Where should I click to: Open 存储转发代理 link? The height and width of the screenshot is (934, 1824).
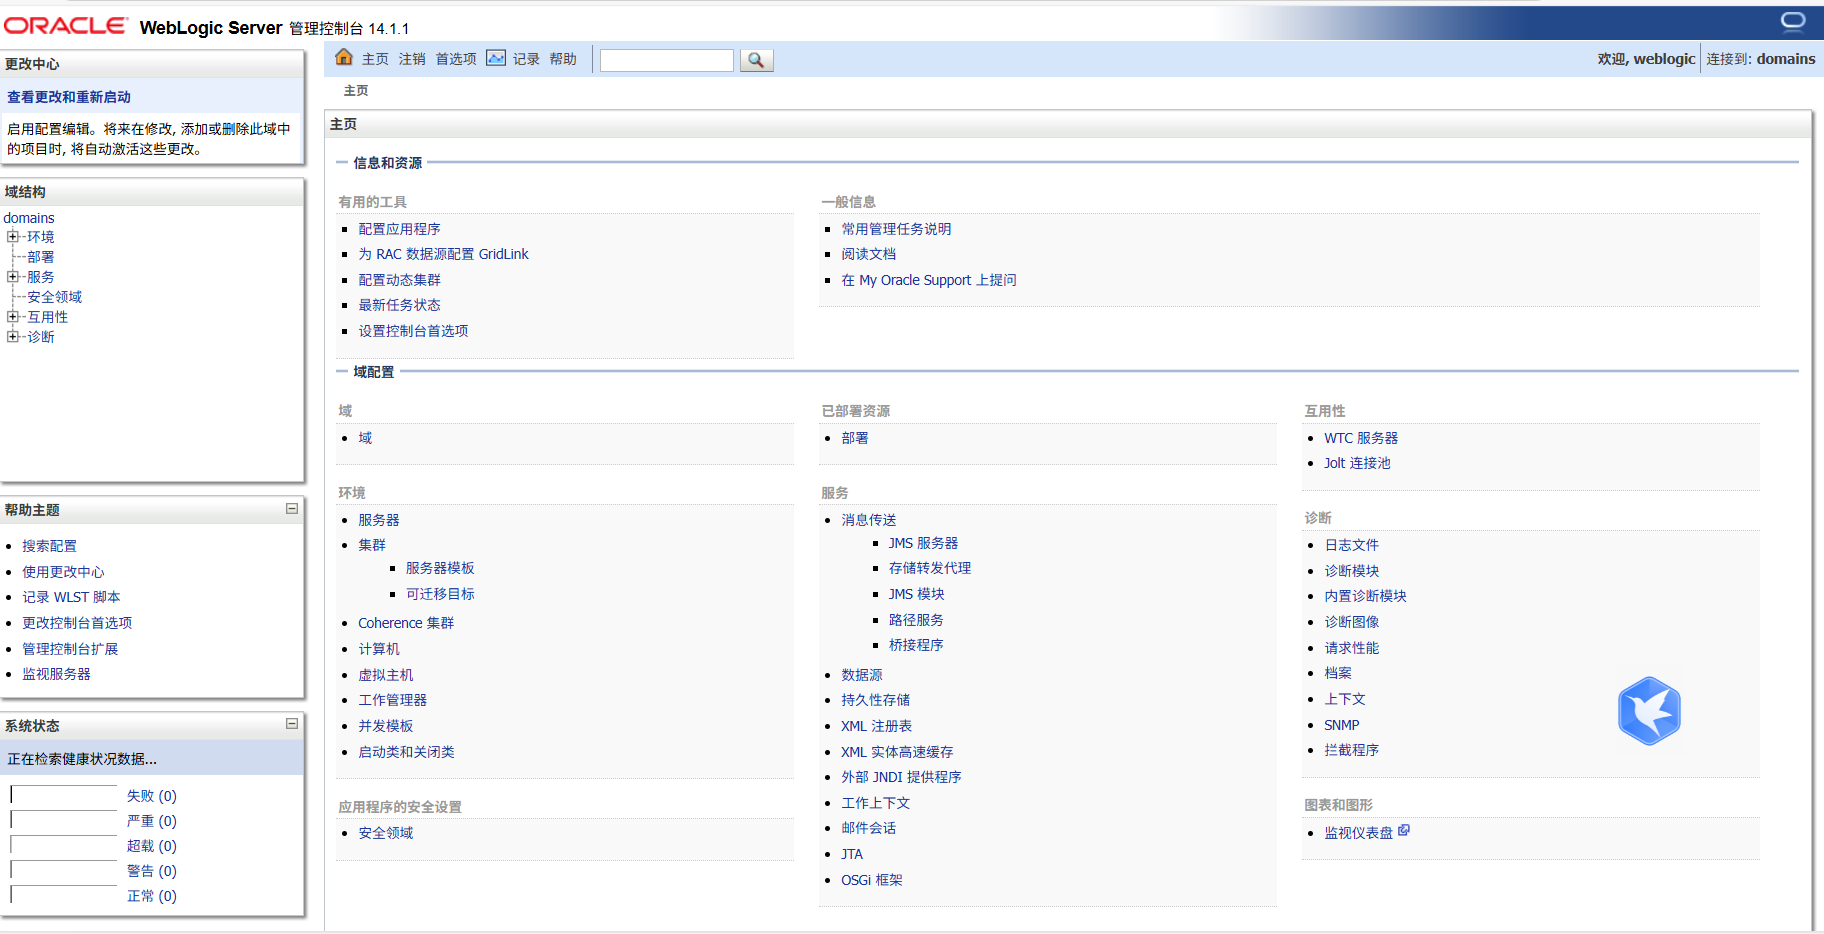coord(930,568)
